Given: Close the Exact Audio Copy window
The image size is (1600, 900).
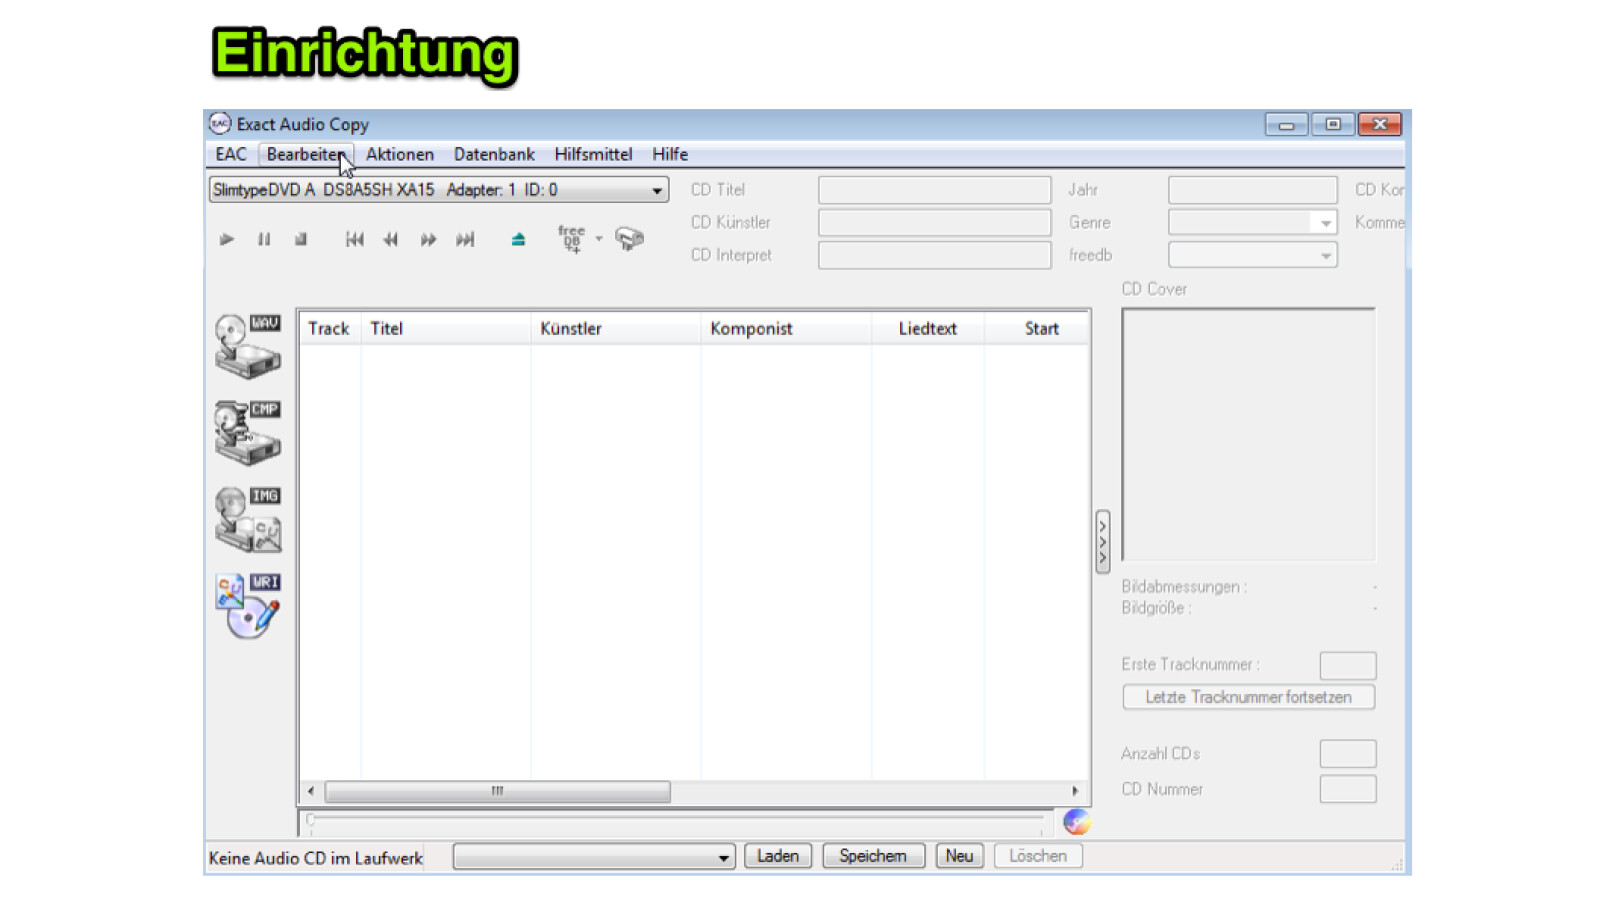Looking at the screenshot, I should (x=1380, y=124).
